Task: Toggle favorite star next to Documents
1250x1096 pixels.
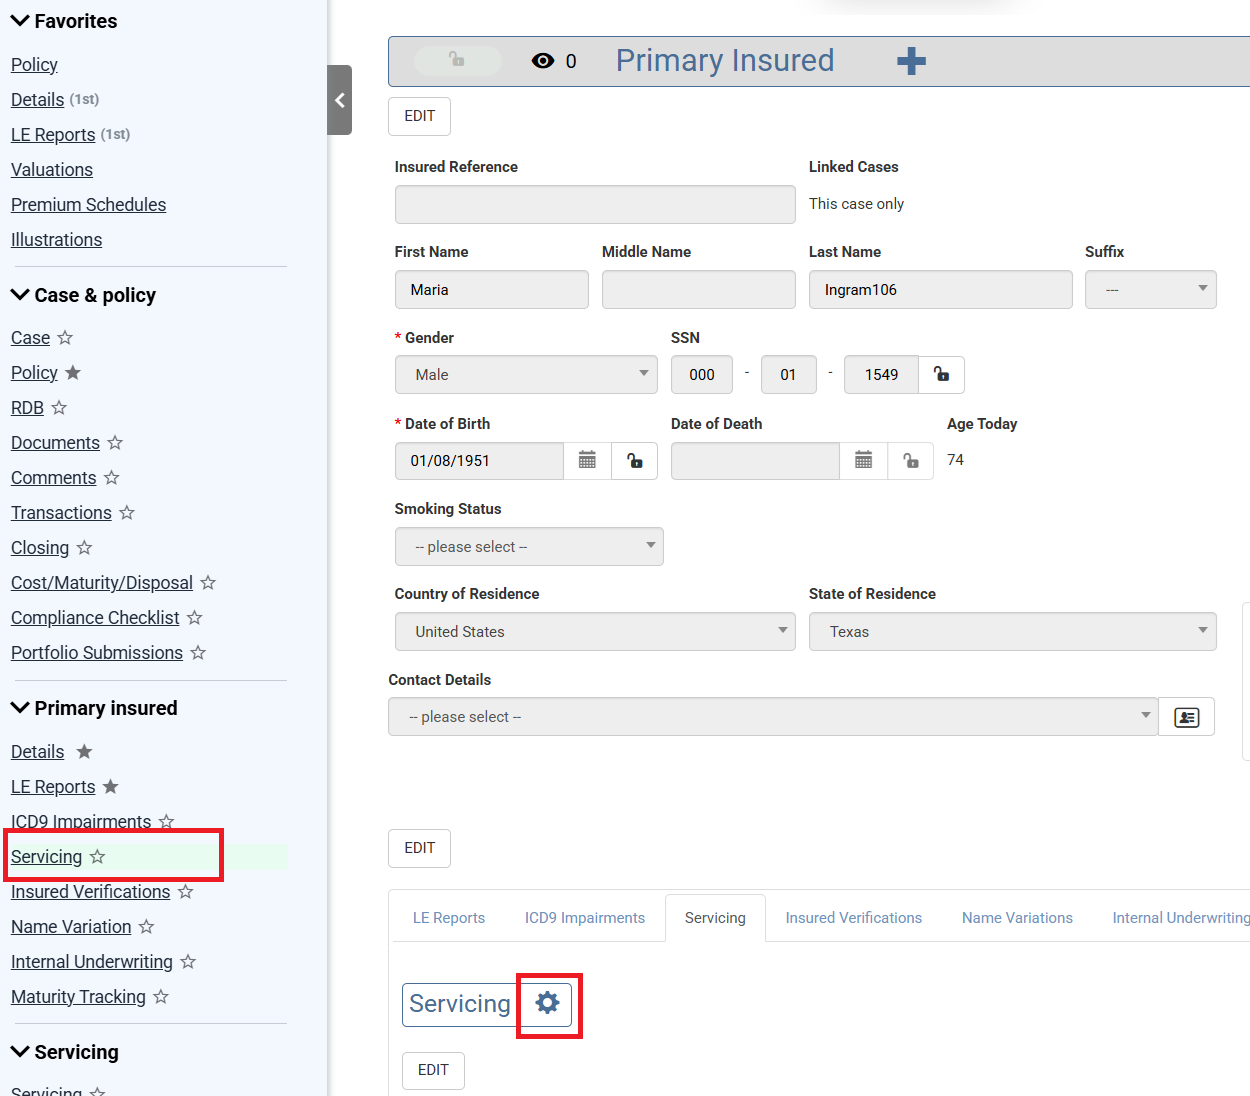Action: (115, 442)
